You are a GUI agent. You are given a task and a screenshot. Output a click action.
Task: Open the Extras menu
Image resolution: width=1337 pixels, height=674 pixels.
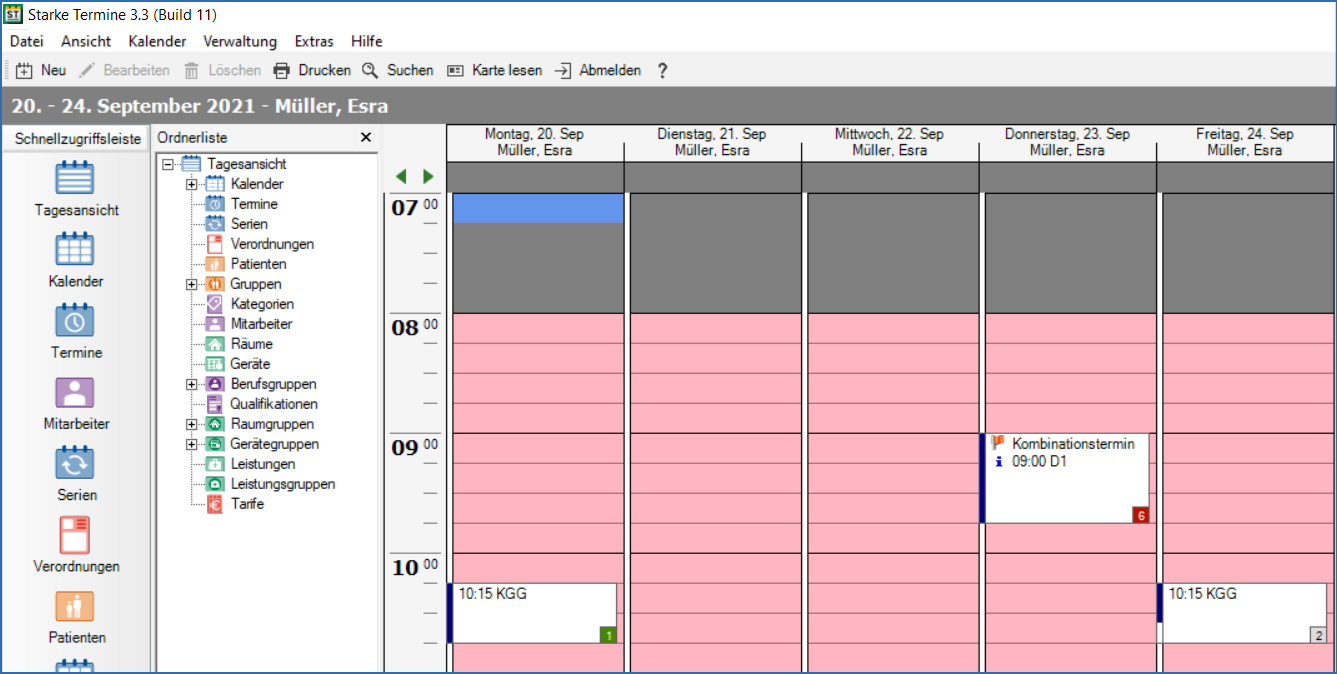pyautogui.click(x=314, y=41)
